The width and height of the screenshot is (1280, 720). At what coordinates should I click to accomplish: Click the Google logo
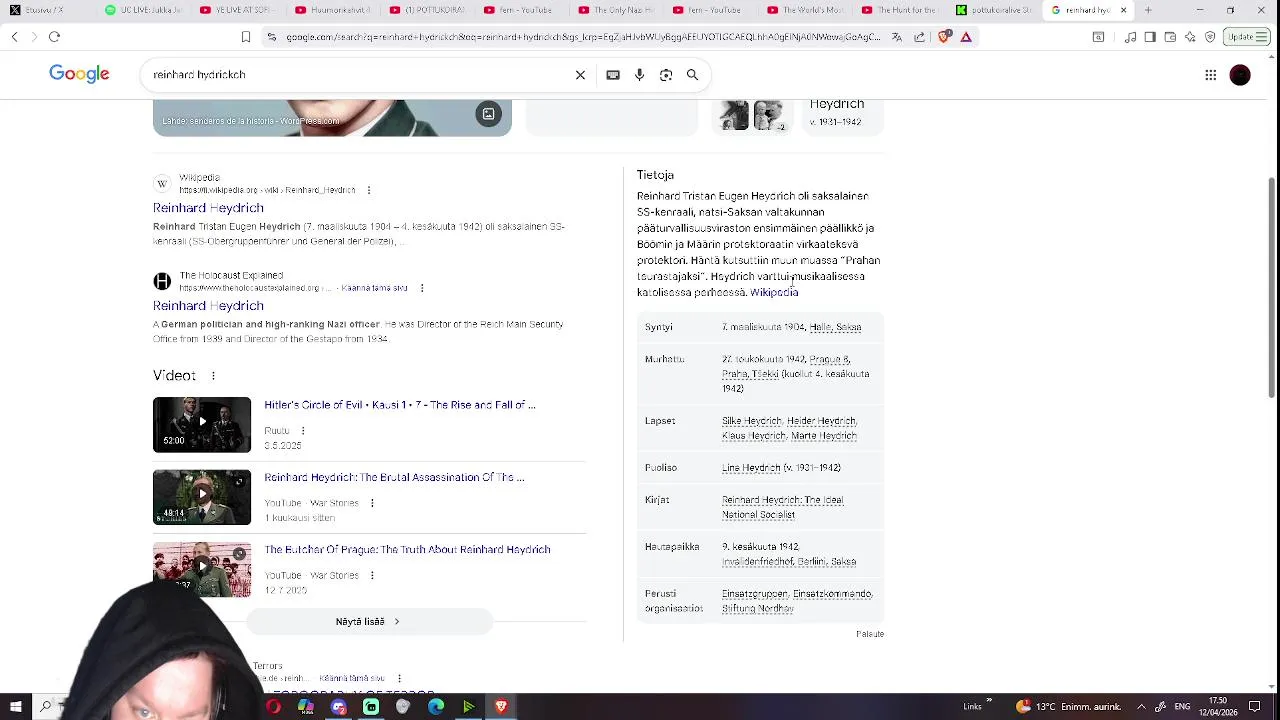(x=79, y=74)
